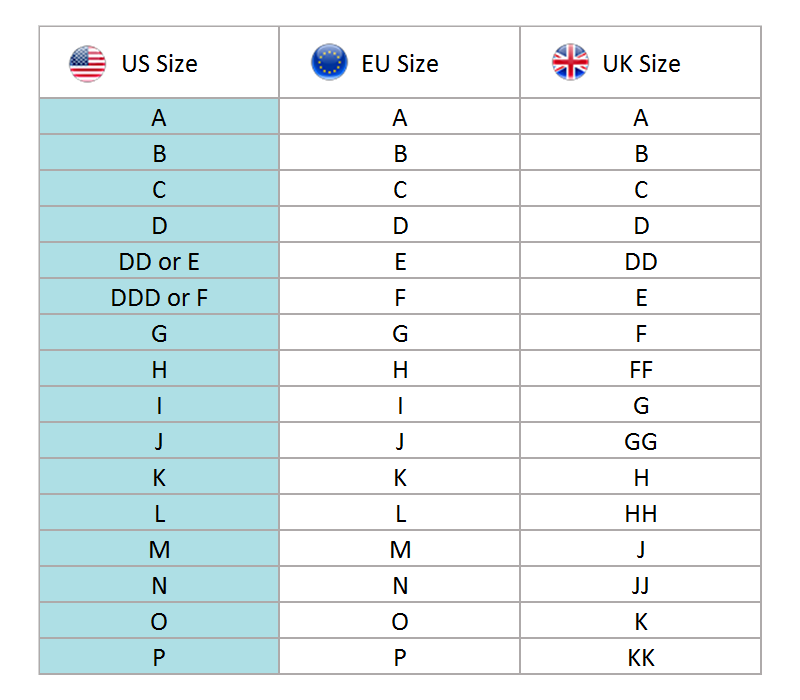Click the 'DDD or F' US size cell

pyautogui.click(x=159, y=298)
